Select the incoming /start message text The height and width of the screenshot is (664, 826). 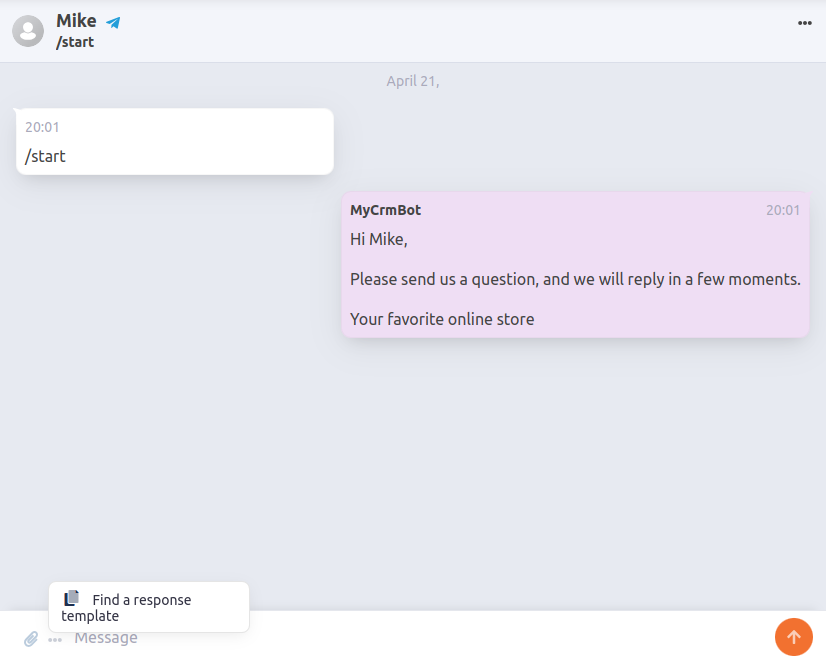coord(45,156)
